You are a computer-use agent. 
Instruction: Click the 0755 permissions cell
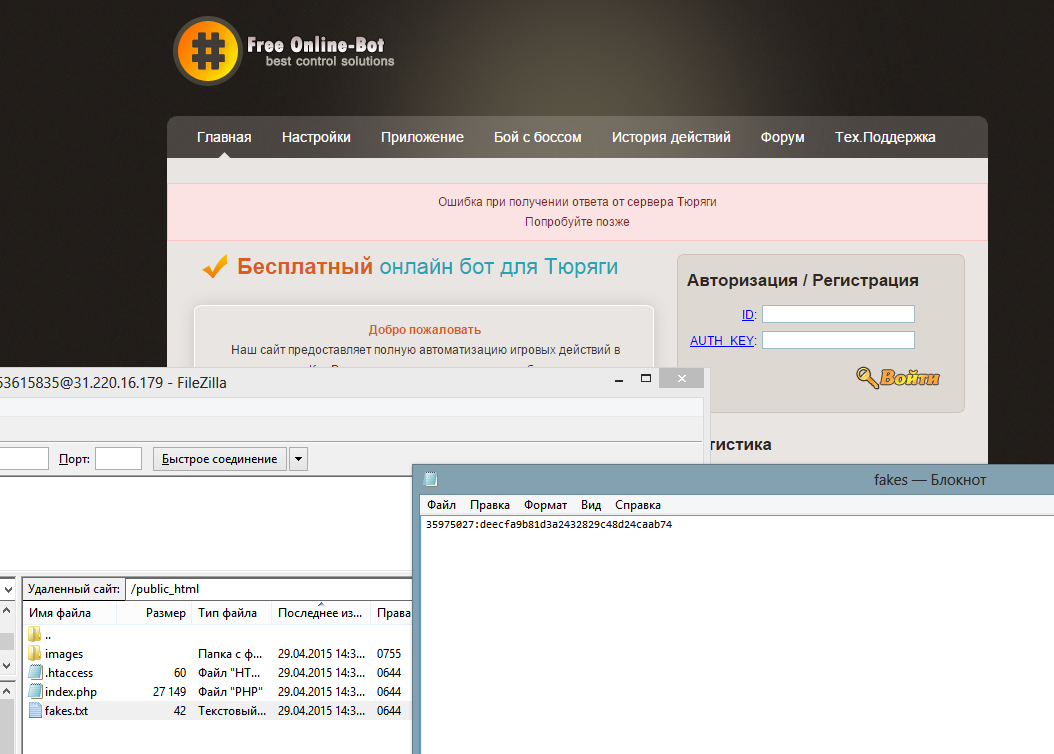click(x=389, y=654)
